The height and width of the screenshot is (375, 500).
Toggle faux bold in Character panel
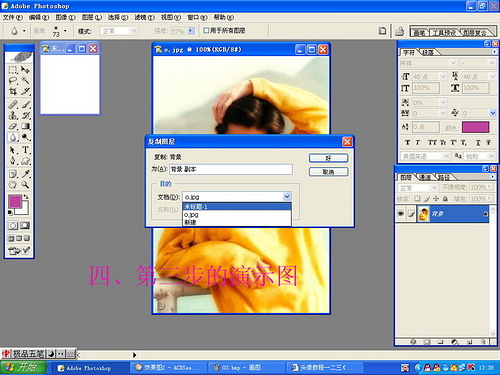tap(407, 142)
